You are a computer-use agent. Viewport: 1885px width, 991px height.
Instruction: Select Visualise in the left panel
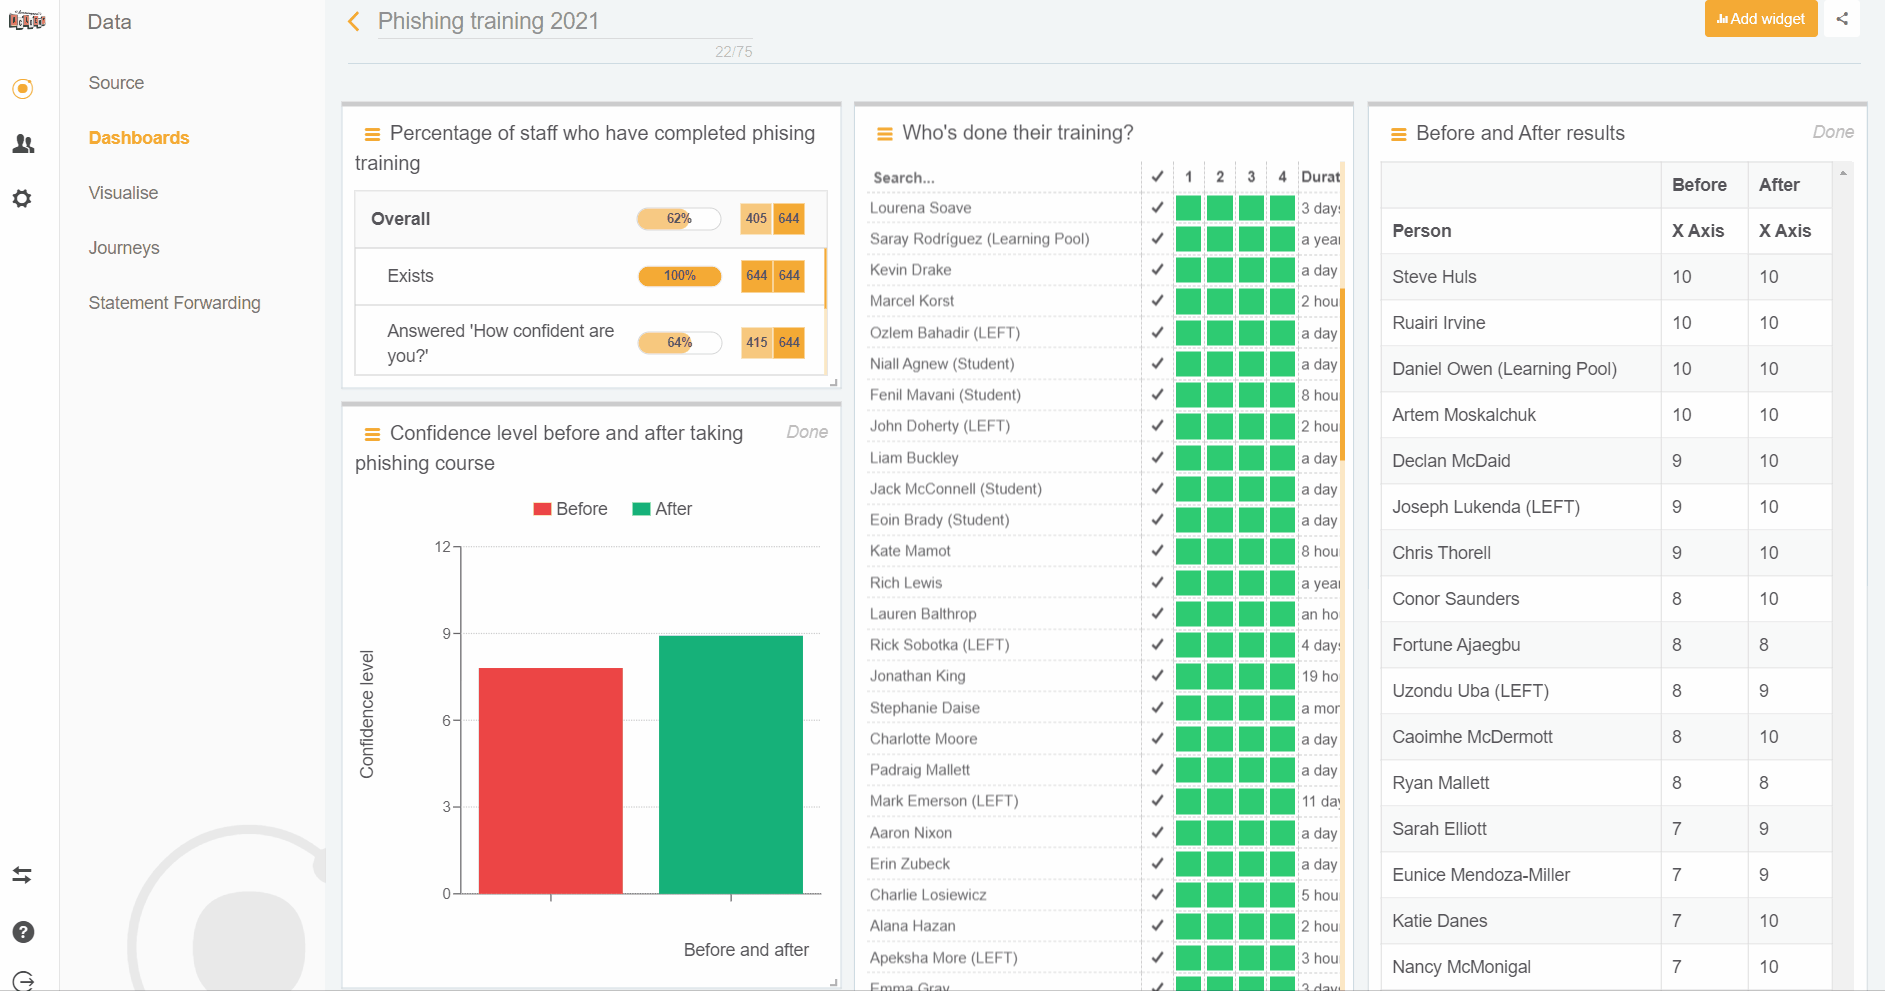coord(123,192)
